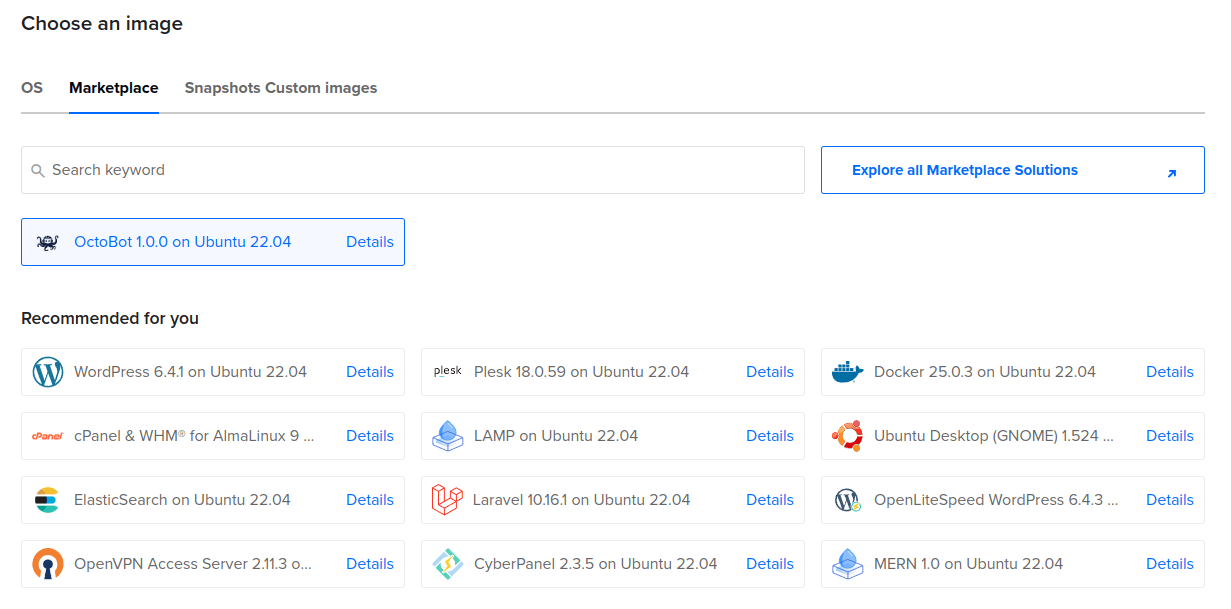
Task: Open Details for OctoBot 1.0.0
Action: (x=370, y=242)
